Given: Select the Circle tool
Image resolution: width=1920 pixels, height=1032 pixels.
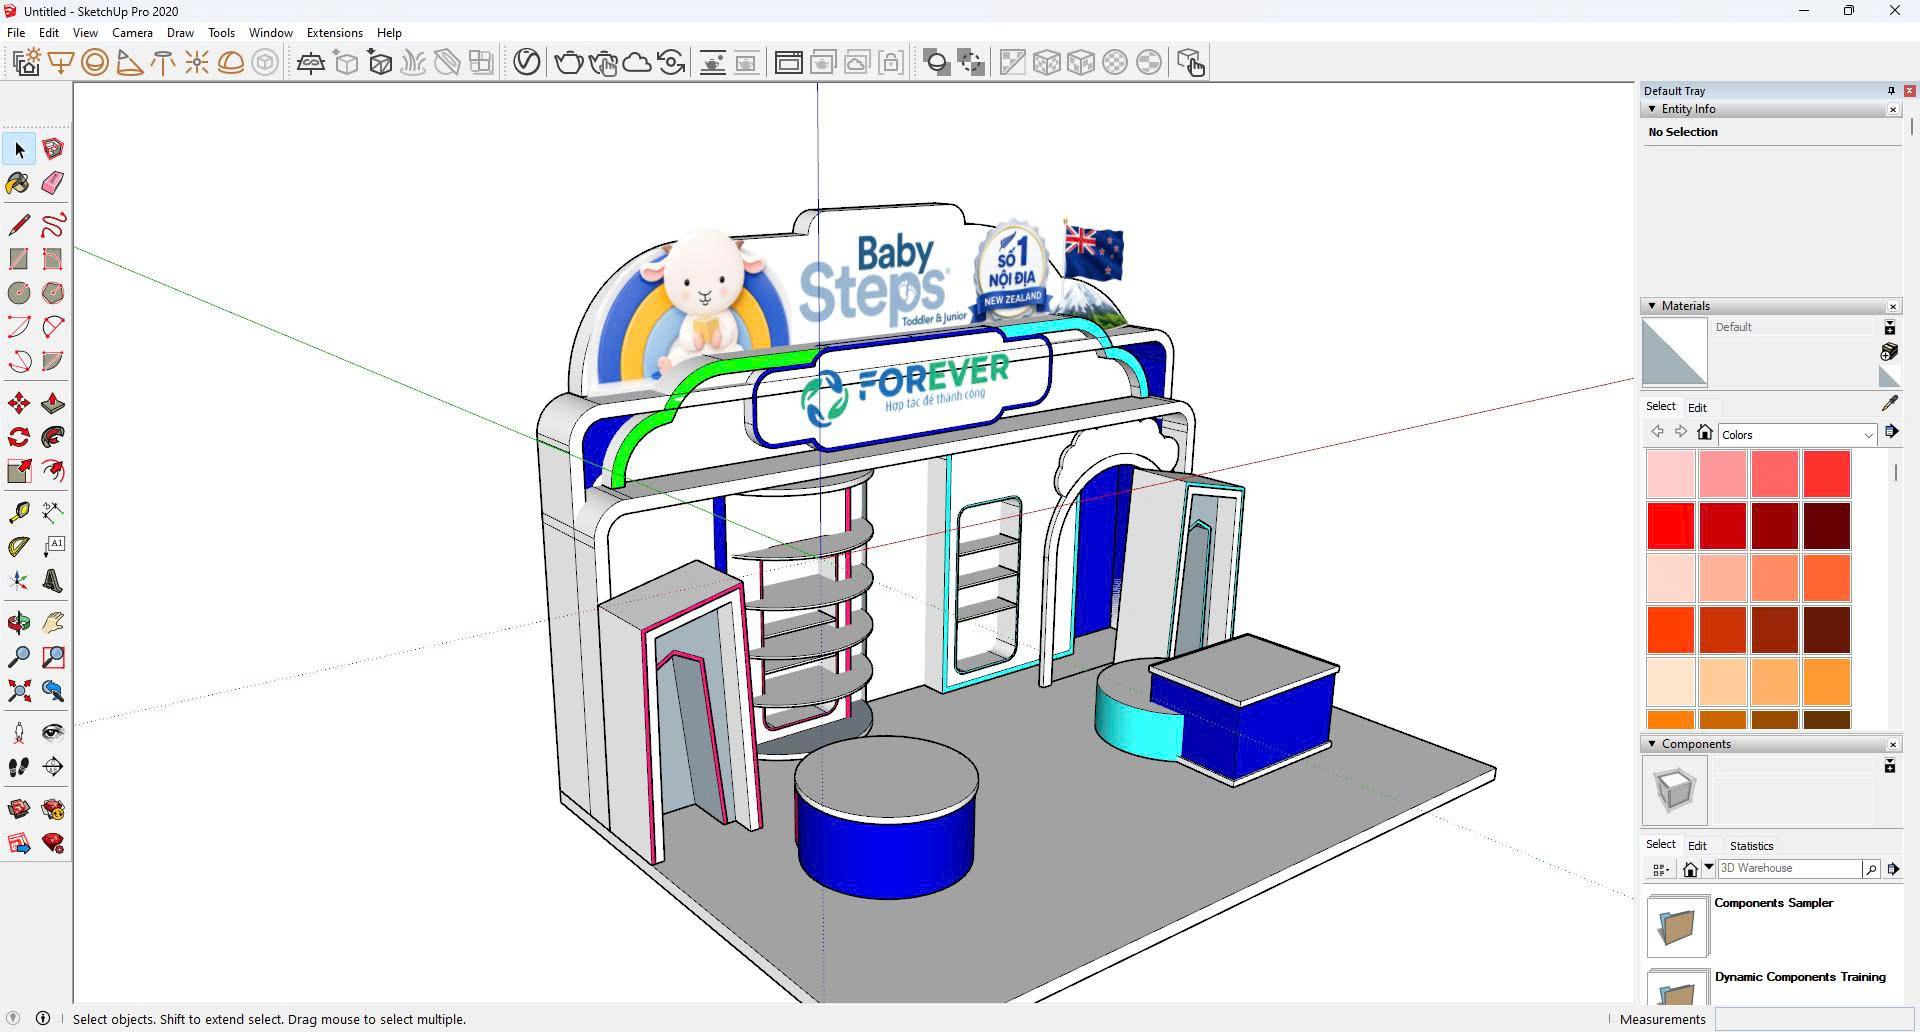Looking at the screenshot, I should (x=19, y=293).
